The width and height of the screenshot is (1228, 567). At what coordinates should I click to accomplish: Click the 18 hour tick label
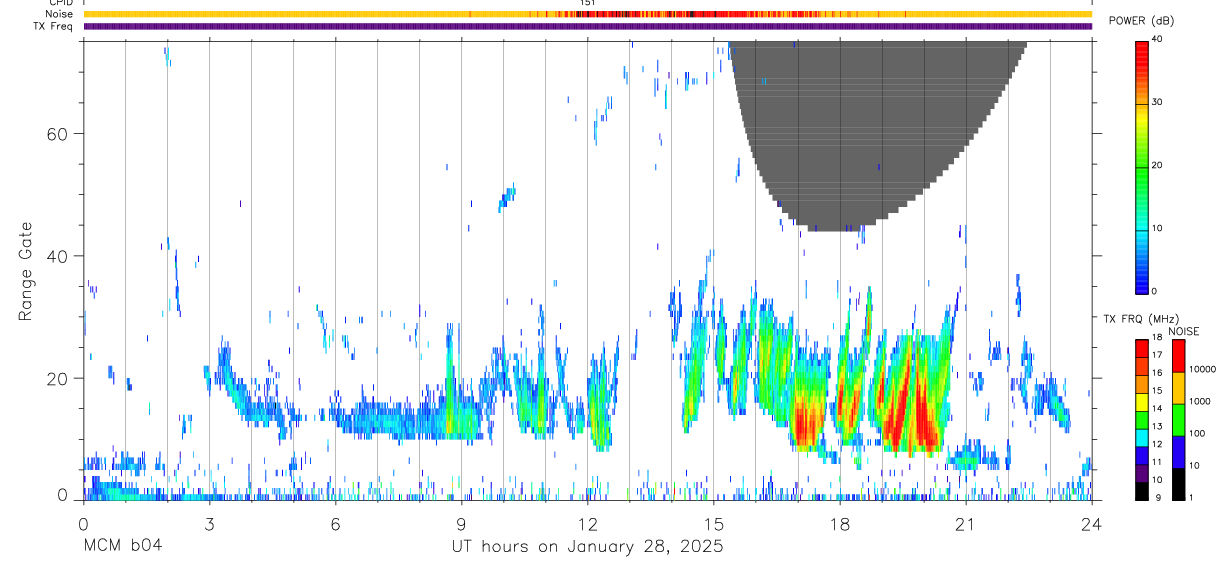(x=840, y=523)
